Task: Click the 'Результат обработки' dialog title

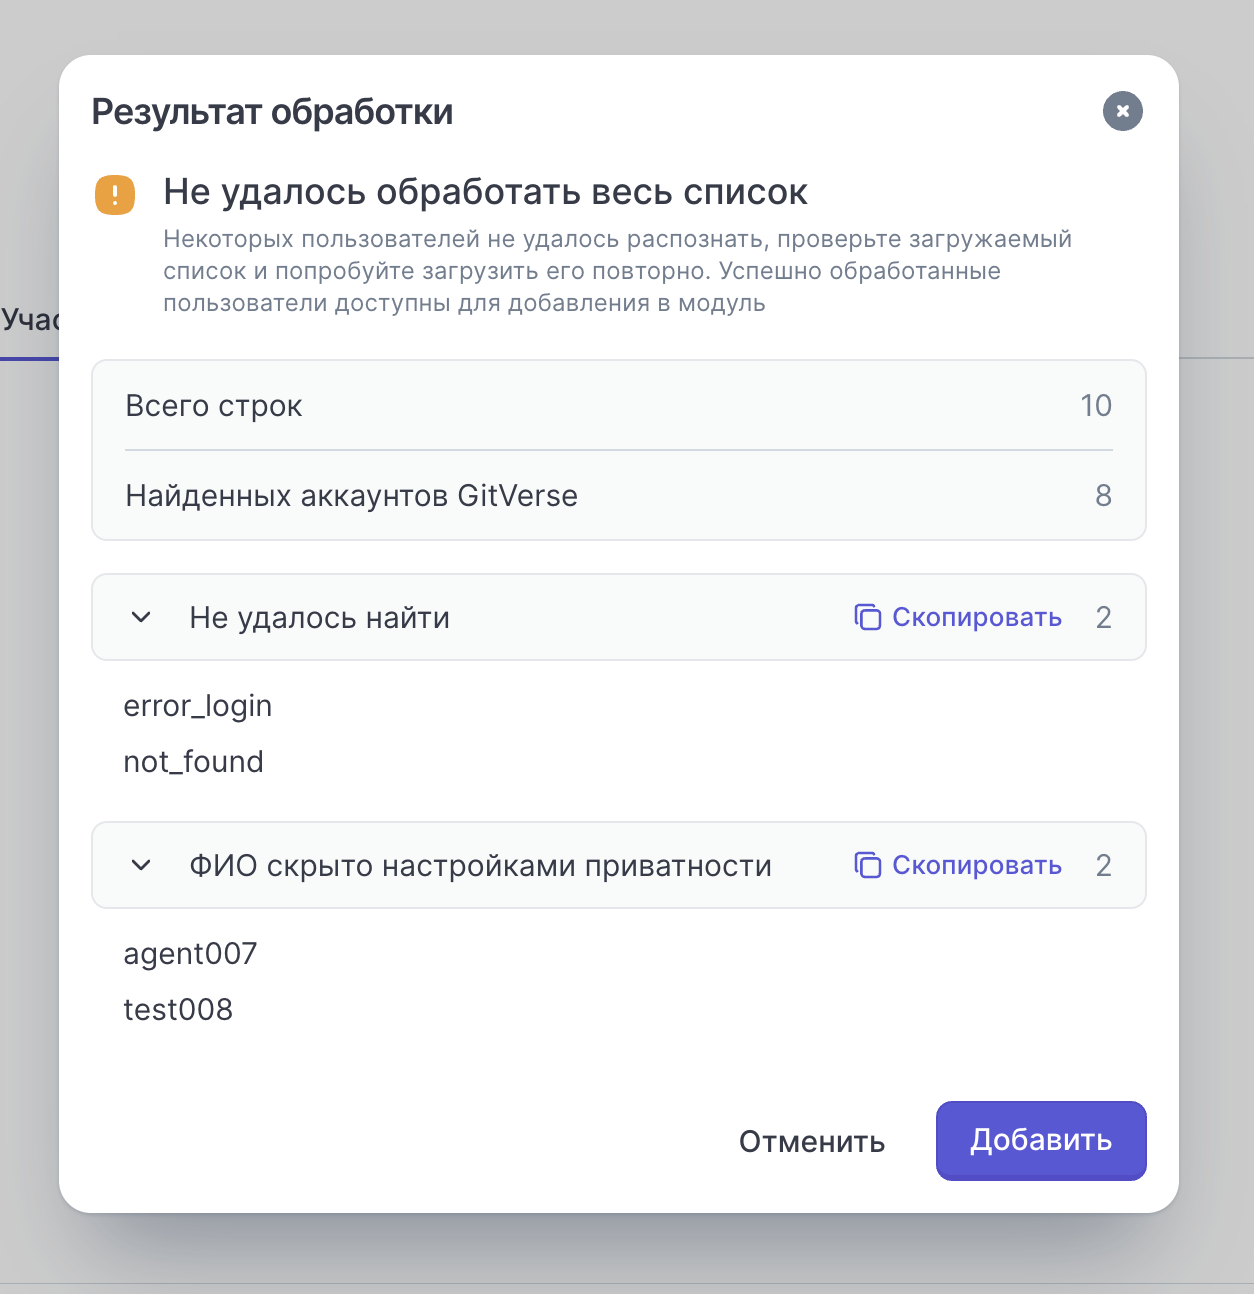Action: coord(272,112)
